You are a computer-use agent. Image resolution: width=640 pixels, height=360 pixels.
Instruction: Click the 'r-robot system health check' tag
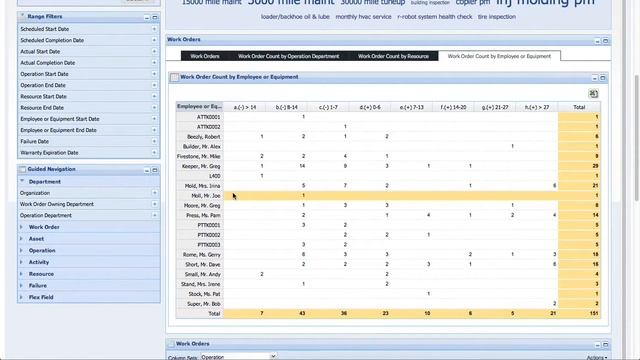(x=435, y=17)
